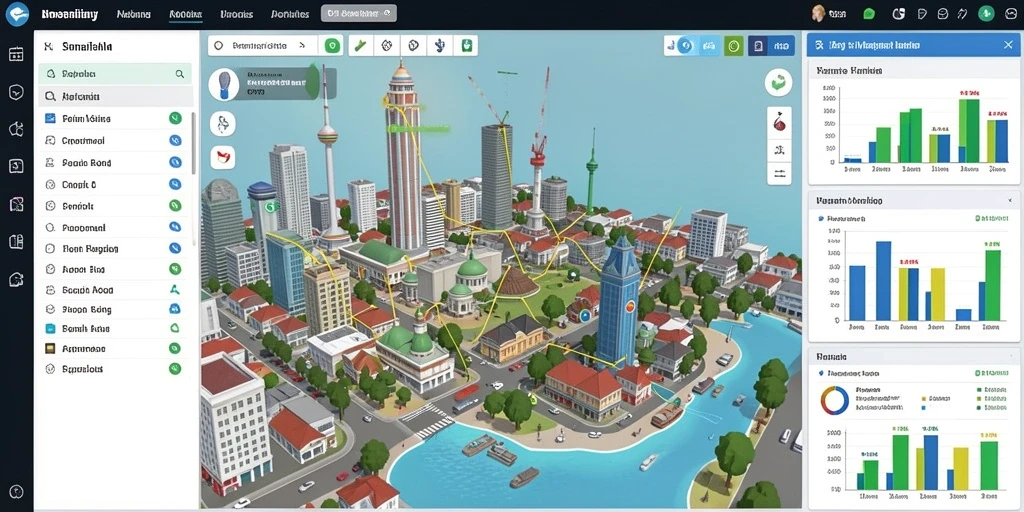This screenshot has width=1024, height=512.
Task: Open the calendar icon in the left sidebar
Action: [16, 54]
